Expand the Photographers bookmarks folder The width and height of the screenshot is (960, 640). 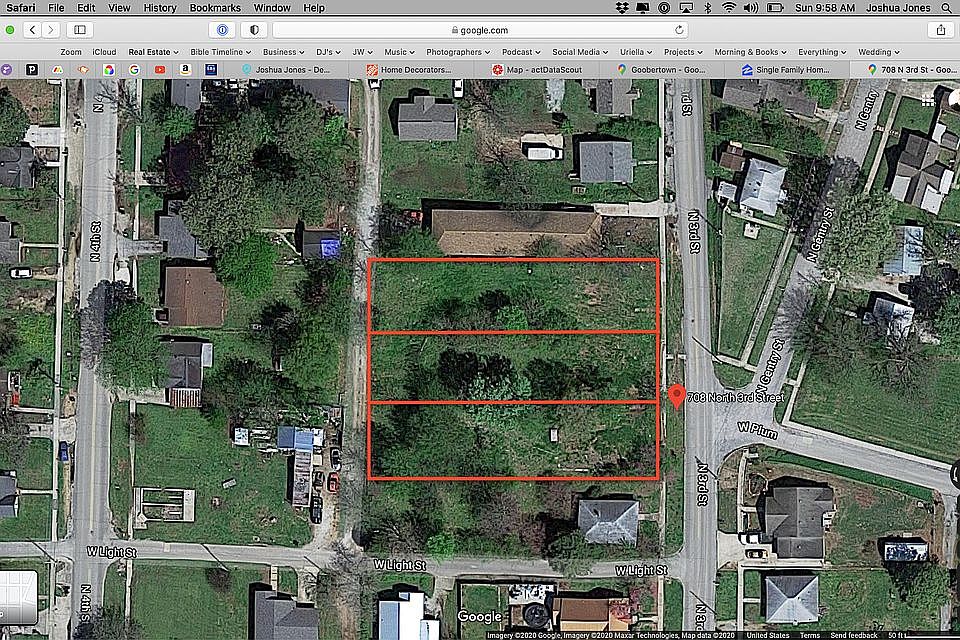tap(458, 52)
